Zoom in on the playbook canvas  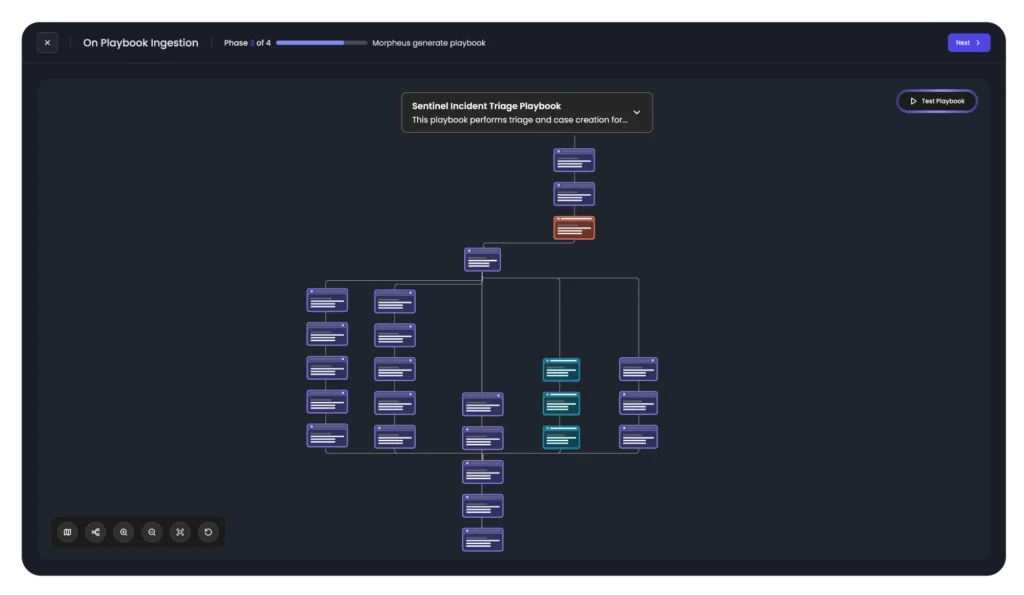pos(123,532)
